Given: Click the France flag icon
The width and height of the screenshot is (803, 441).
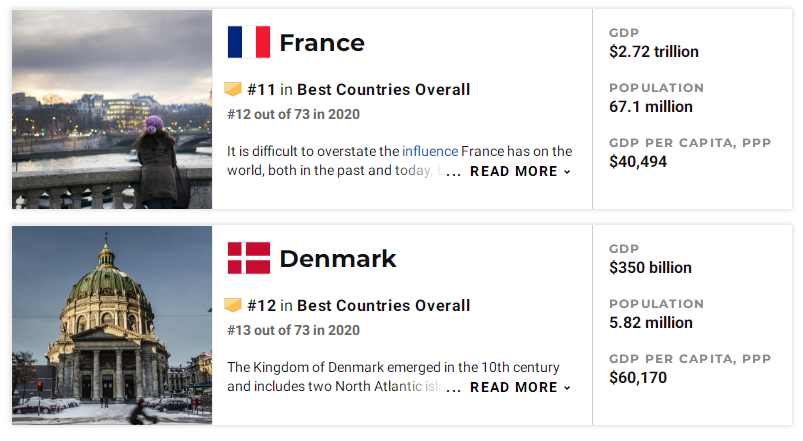Looking at the screenshot, I should [x=249, y=42].
